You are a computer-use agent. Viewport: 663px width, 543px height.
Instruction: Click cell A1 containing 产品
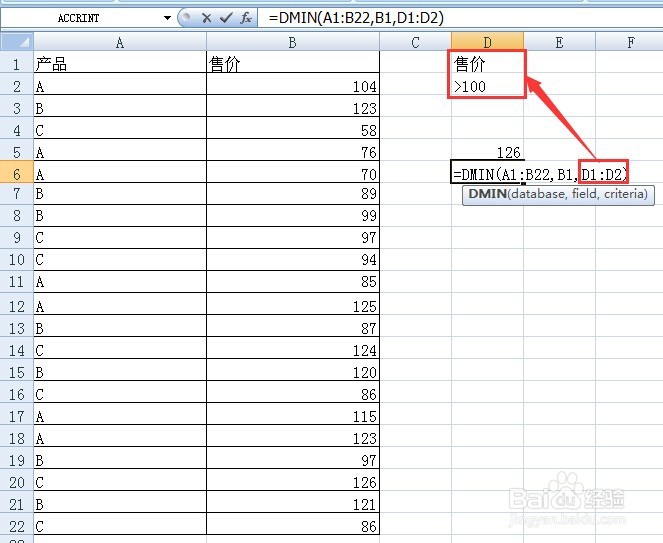coord(120,63)
